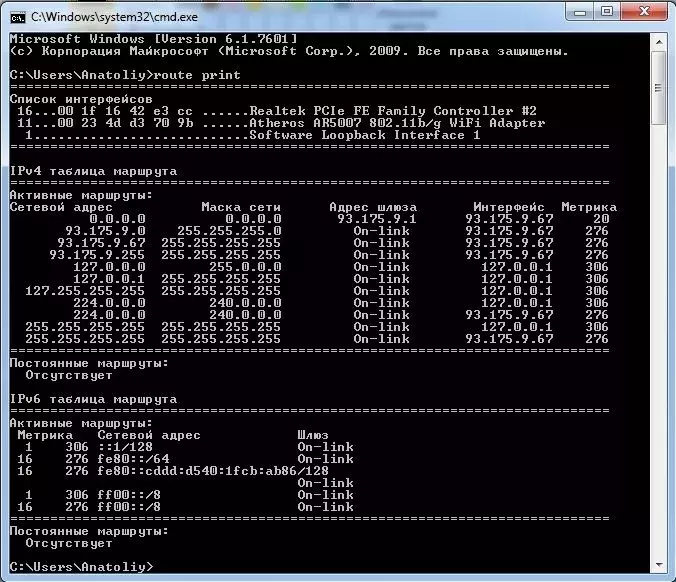Click the scrollbar down arrow
Image resolution: width=676 pixels, height=582 pixels.
(659, 564)
